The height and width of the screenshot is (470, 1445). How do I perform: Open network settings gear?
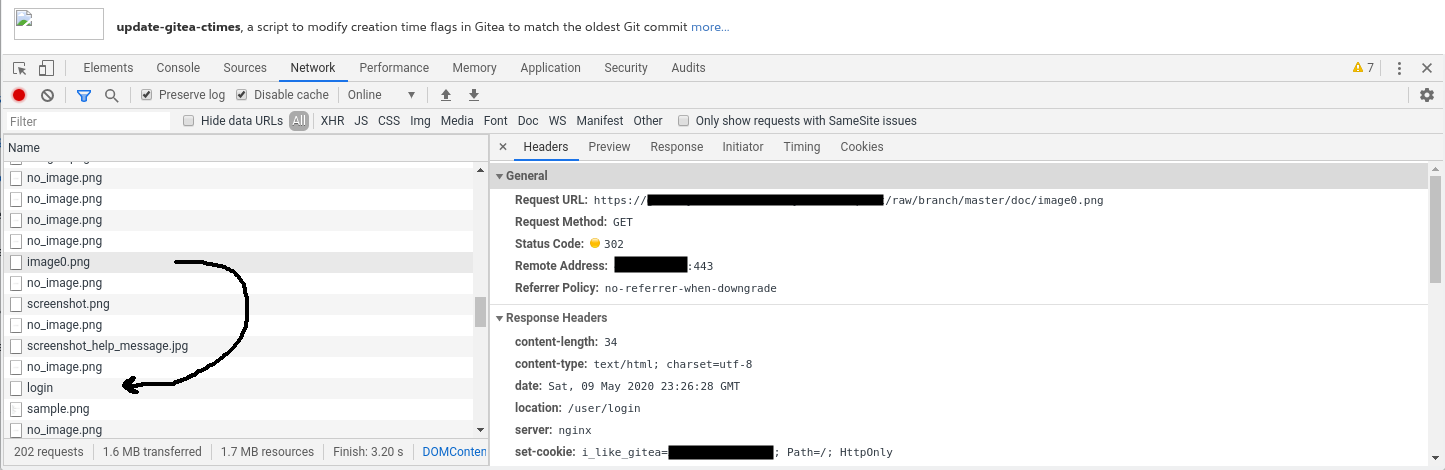pyautogui.click(x=1427, y=95)
